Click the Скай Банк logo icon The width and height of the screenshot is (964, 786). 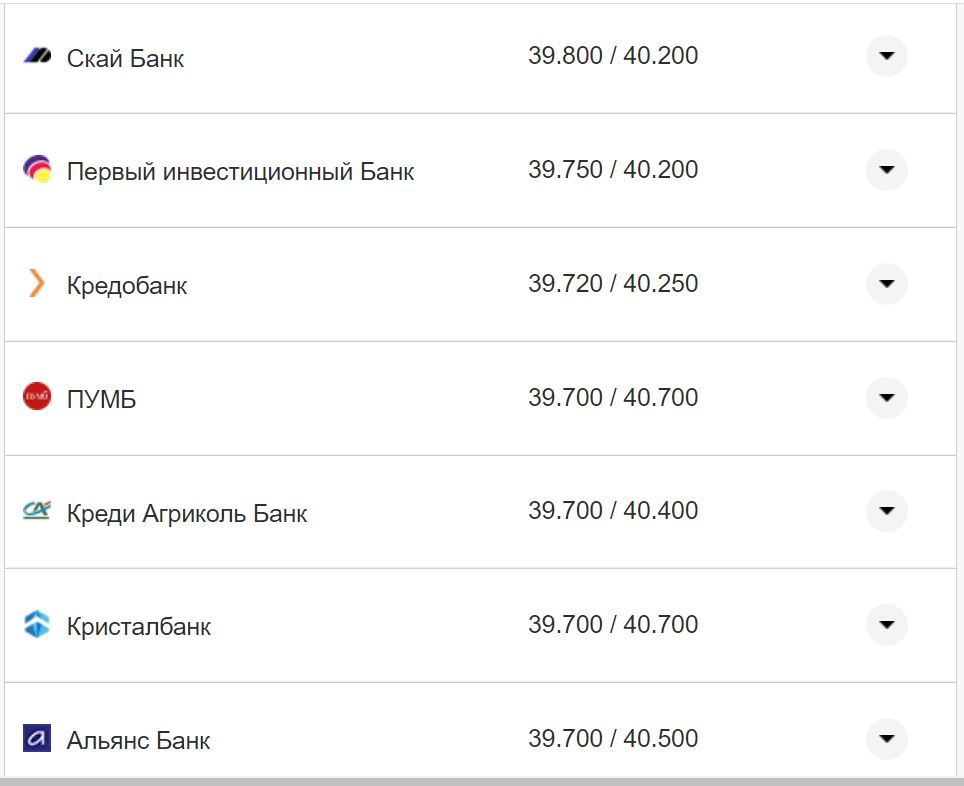point(37,57)
